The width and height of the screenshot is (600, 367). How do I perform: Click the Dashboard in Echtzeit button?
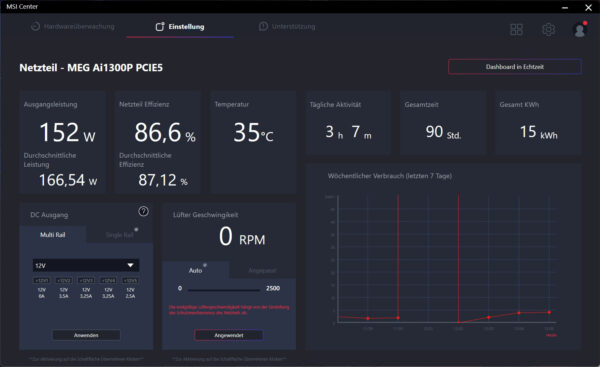(x=515, y=67)
